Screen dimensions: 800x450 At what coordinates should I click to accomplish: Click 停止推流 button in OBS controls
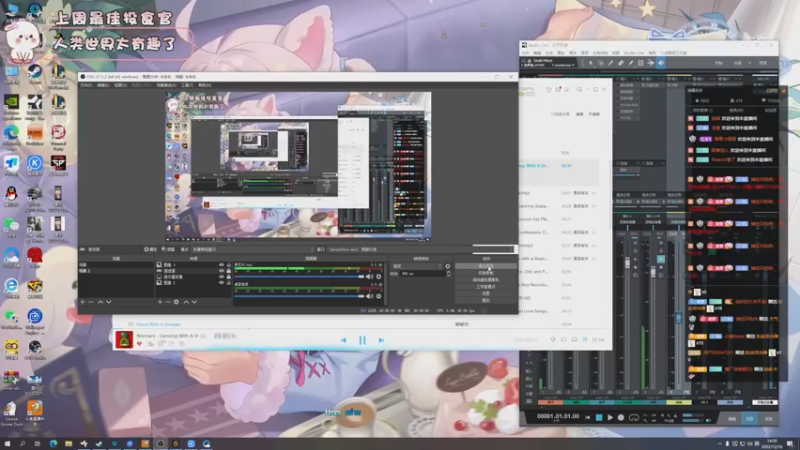tap(486, 266)
